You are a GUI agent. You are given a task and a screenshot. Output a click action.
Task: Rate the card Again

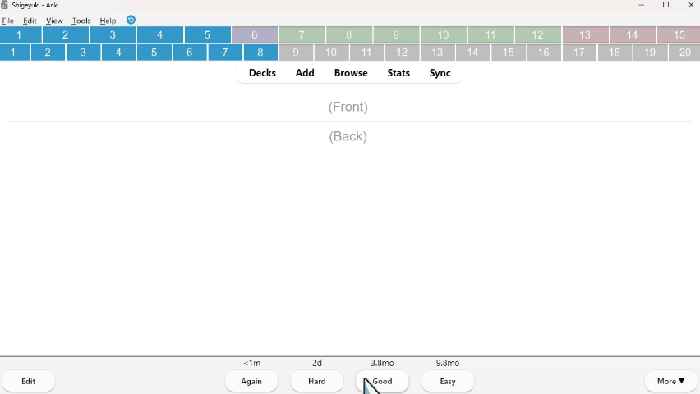click(x=251, y=381)
